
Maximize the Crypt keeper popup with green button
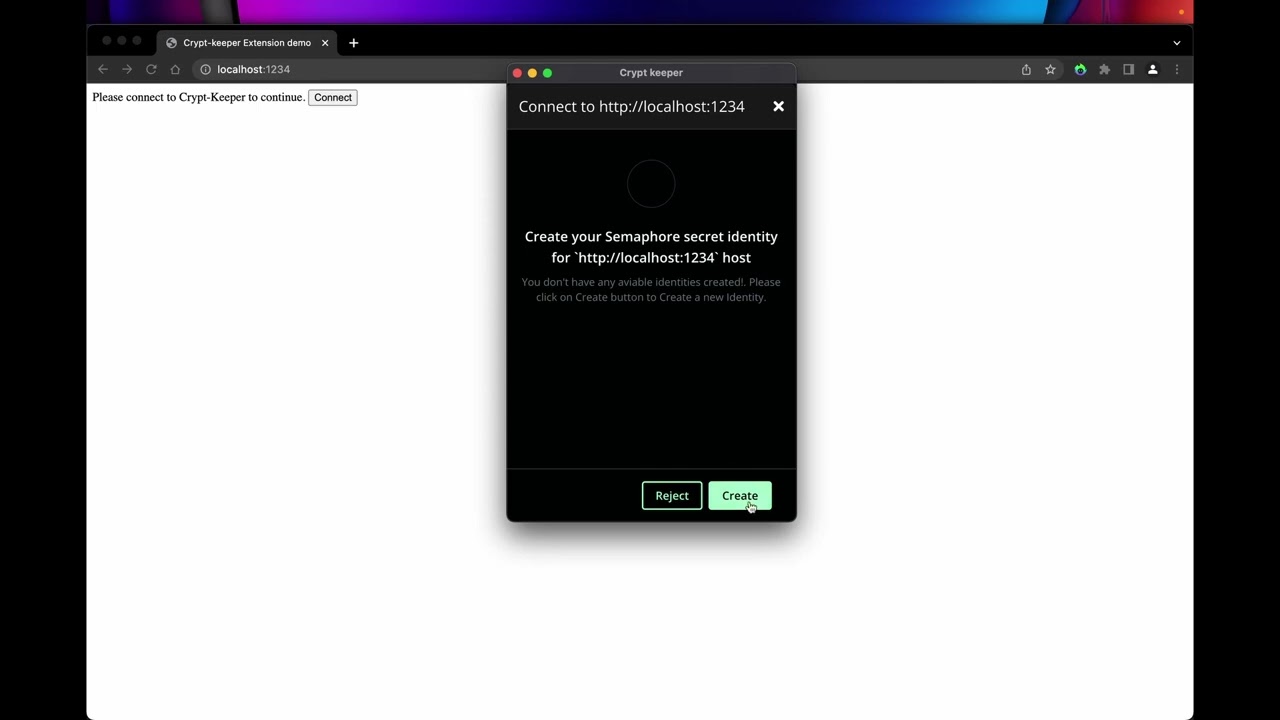click(547, 73)
